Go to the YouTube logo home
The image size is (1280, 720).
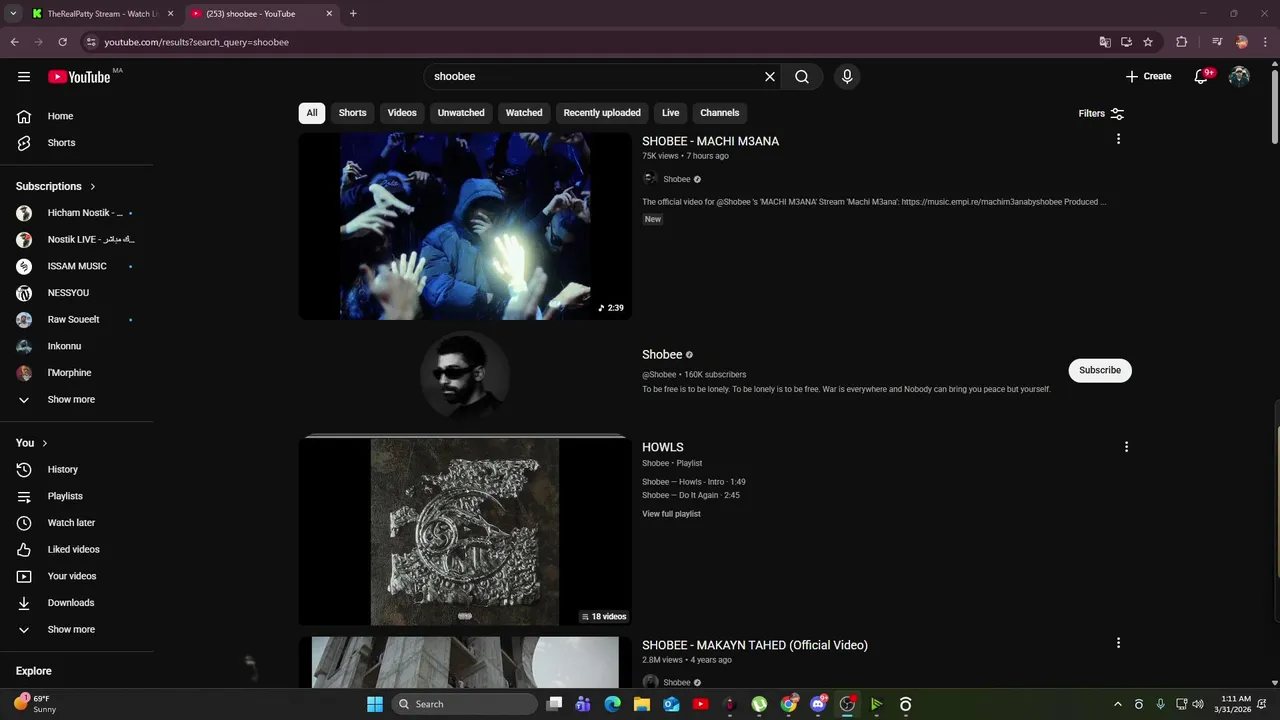click(x=79, y=76)
